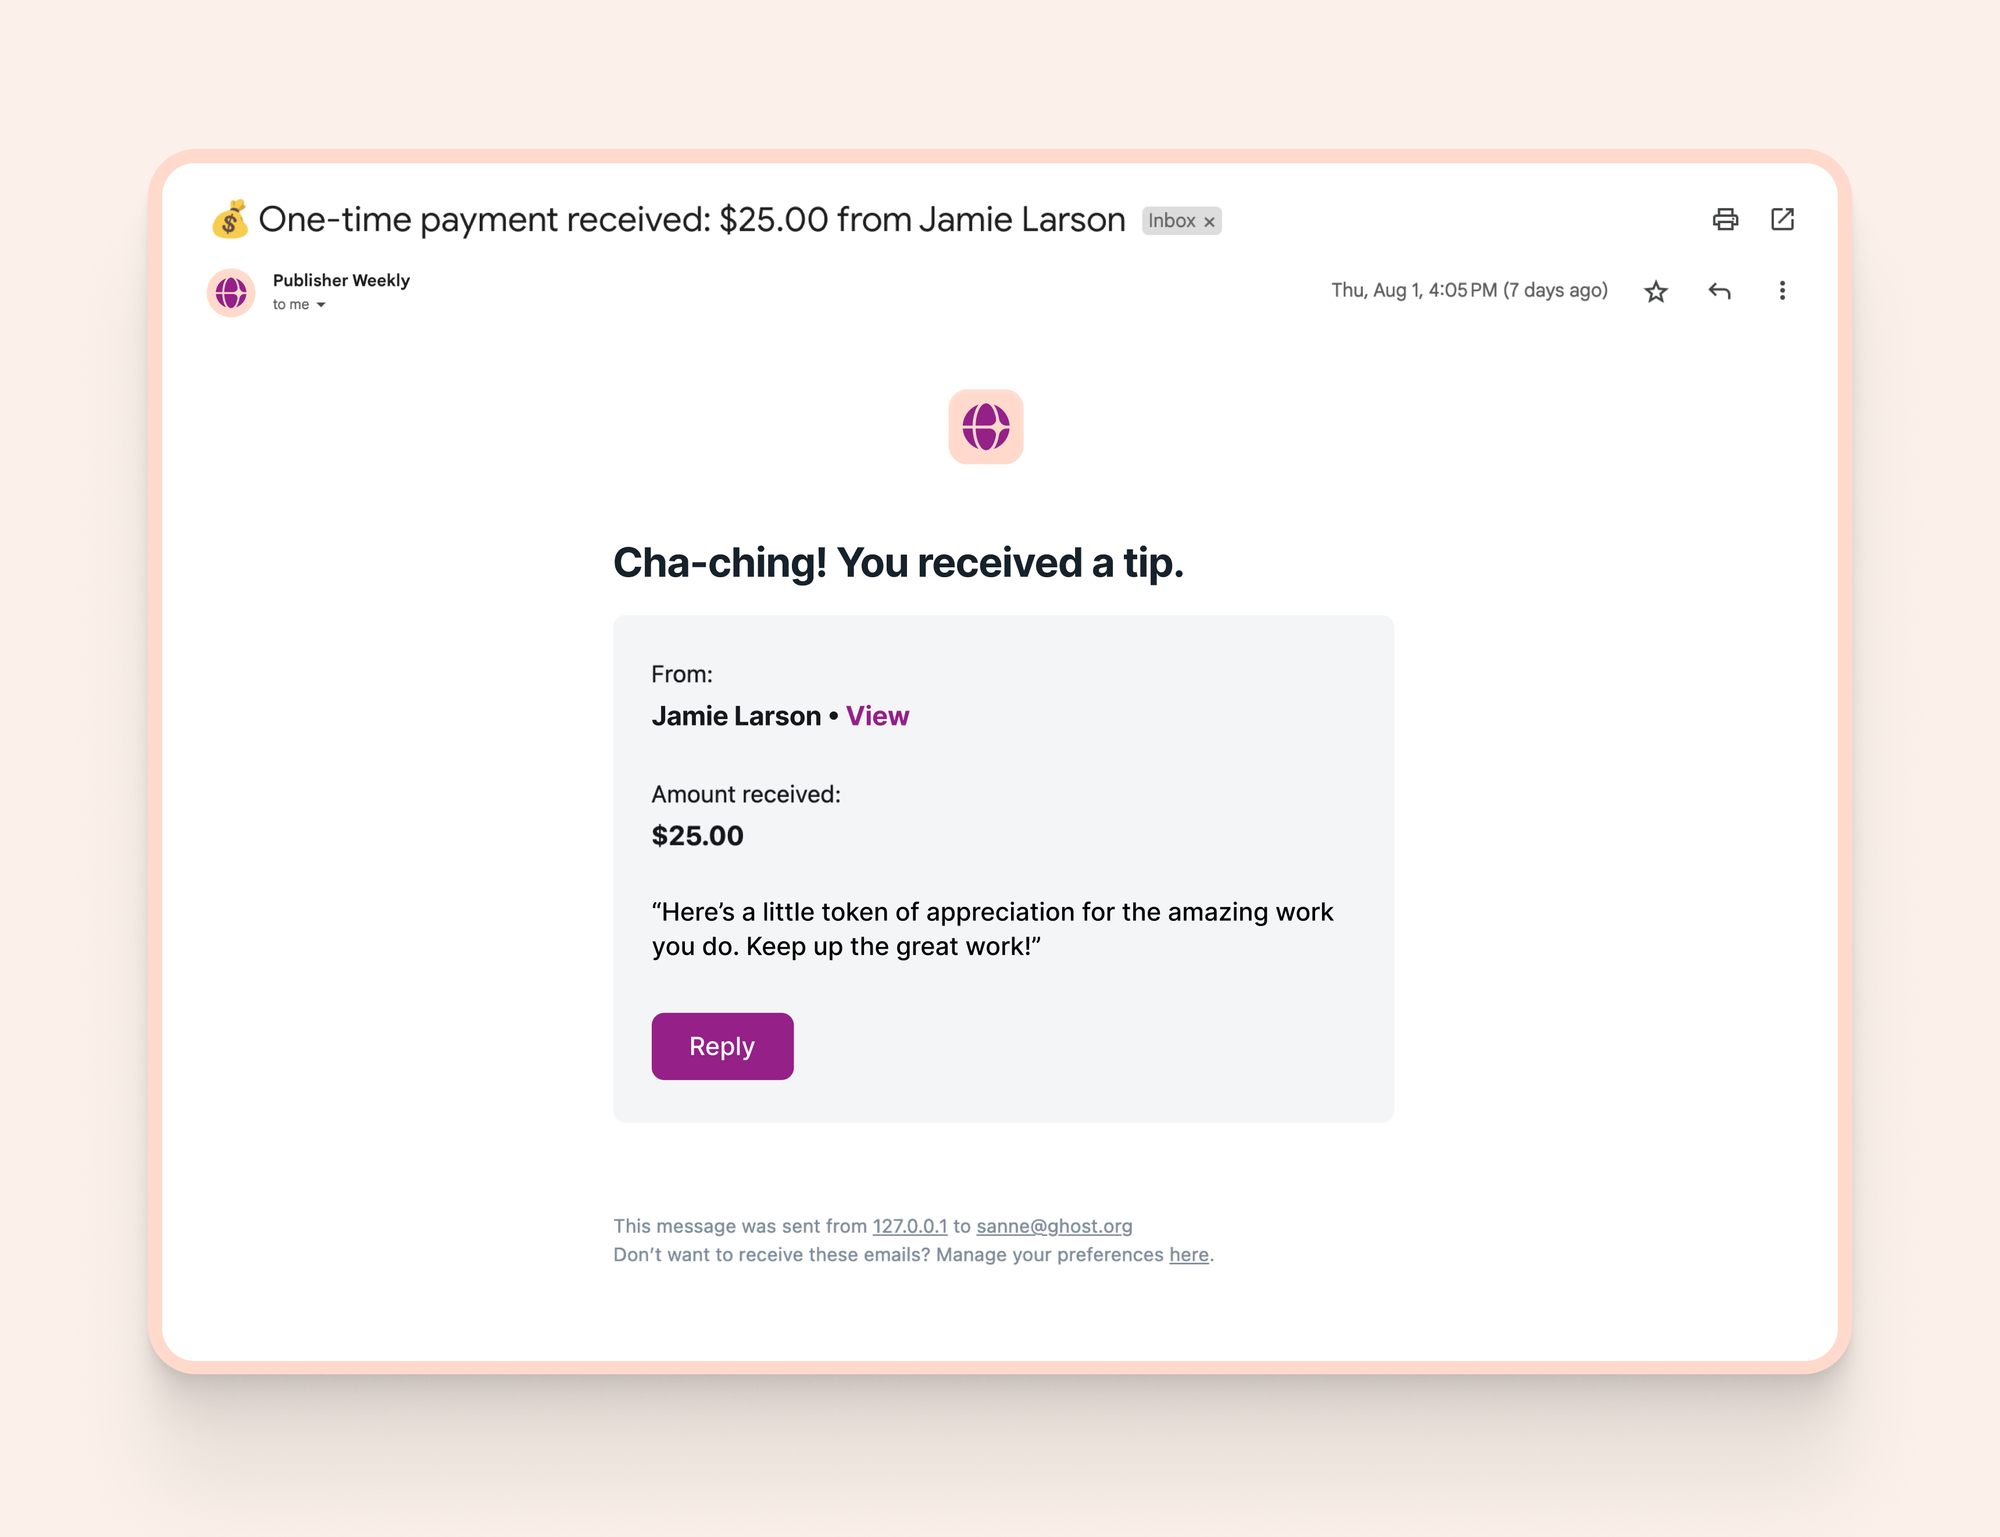This screenshot has width=2000, height=1537.
Task: Print this email using the printer icon
Action: tap(1725, 219)
